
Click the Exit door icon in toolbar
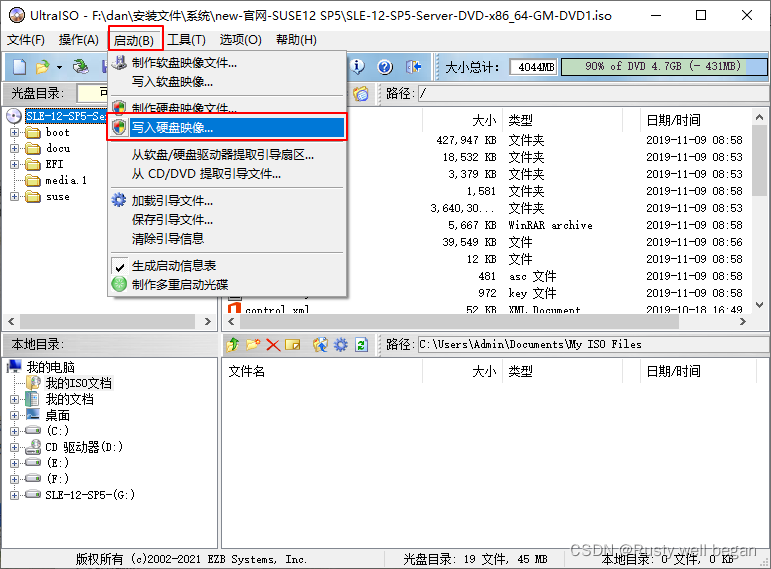click(x=413, y=66)
